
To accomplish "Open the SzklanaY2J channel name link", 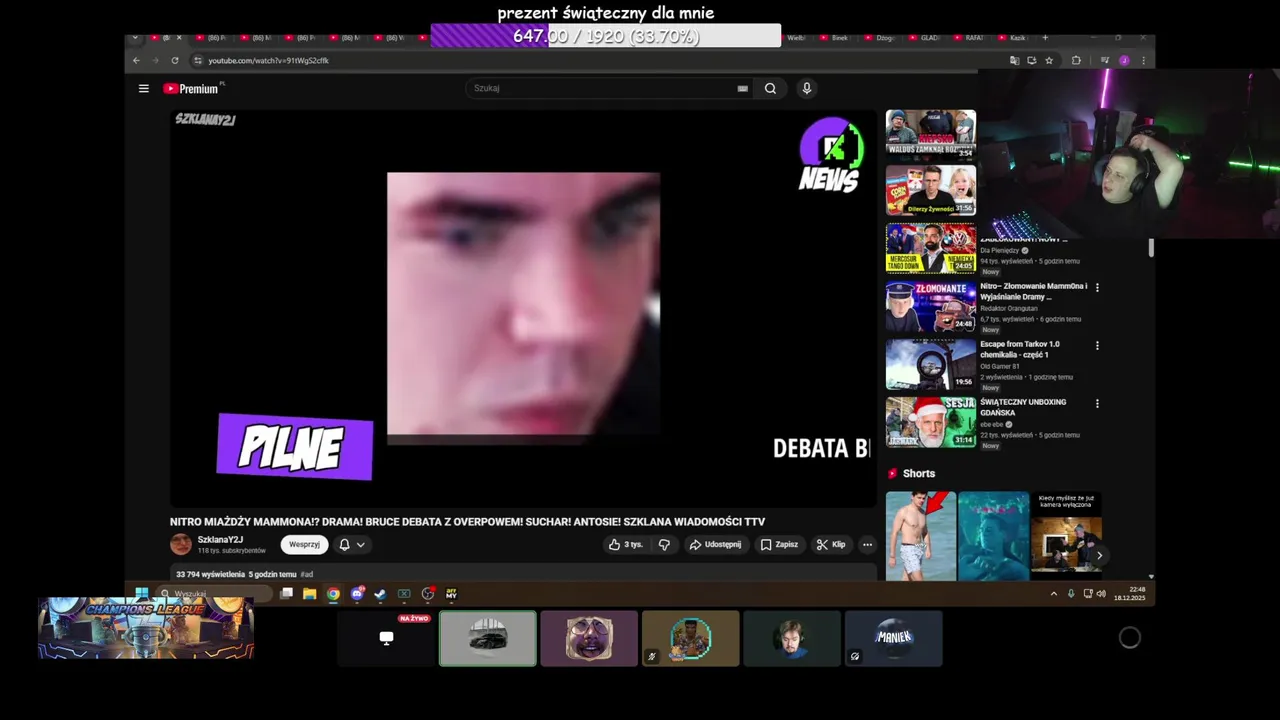I will point(220,540).
